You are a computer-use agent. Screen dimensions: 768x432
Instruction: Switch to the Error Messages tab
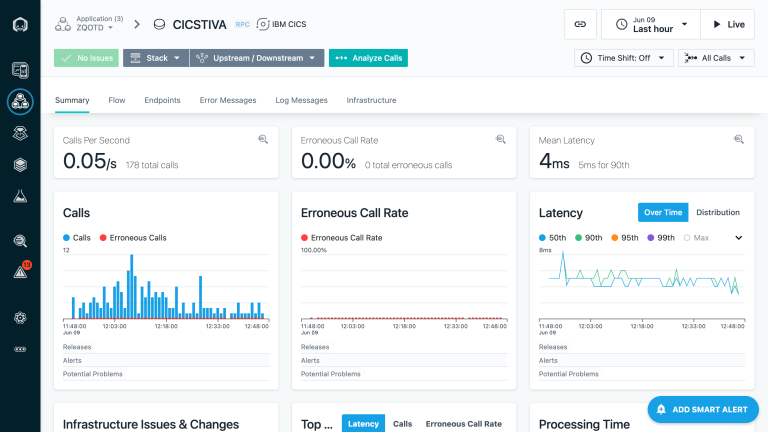point(228,100)
